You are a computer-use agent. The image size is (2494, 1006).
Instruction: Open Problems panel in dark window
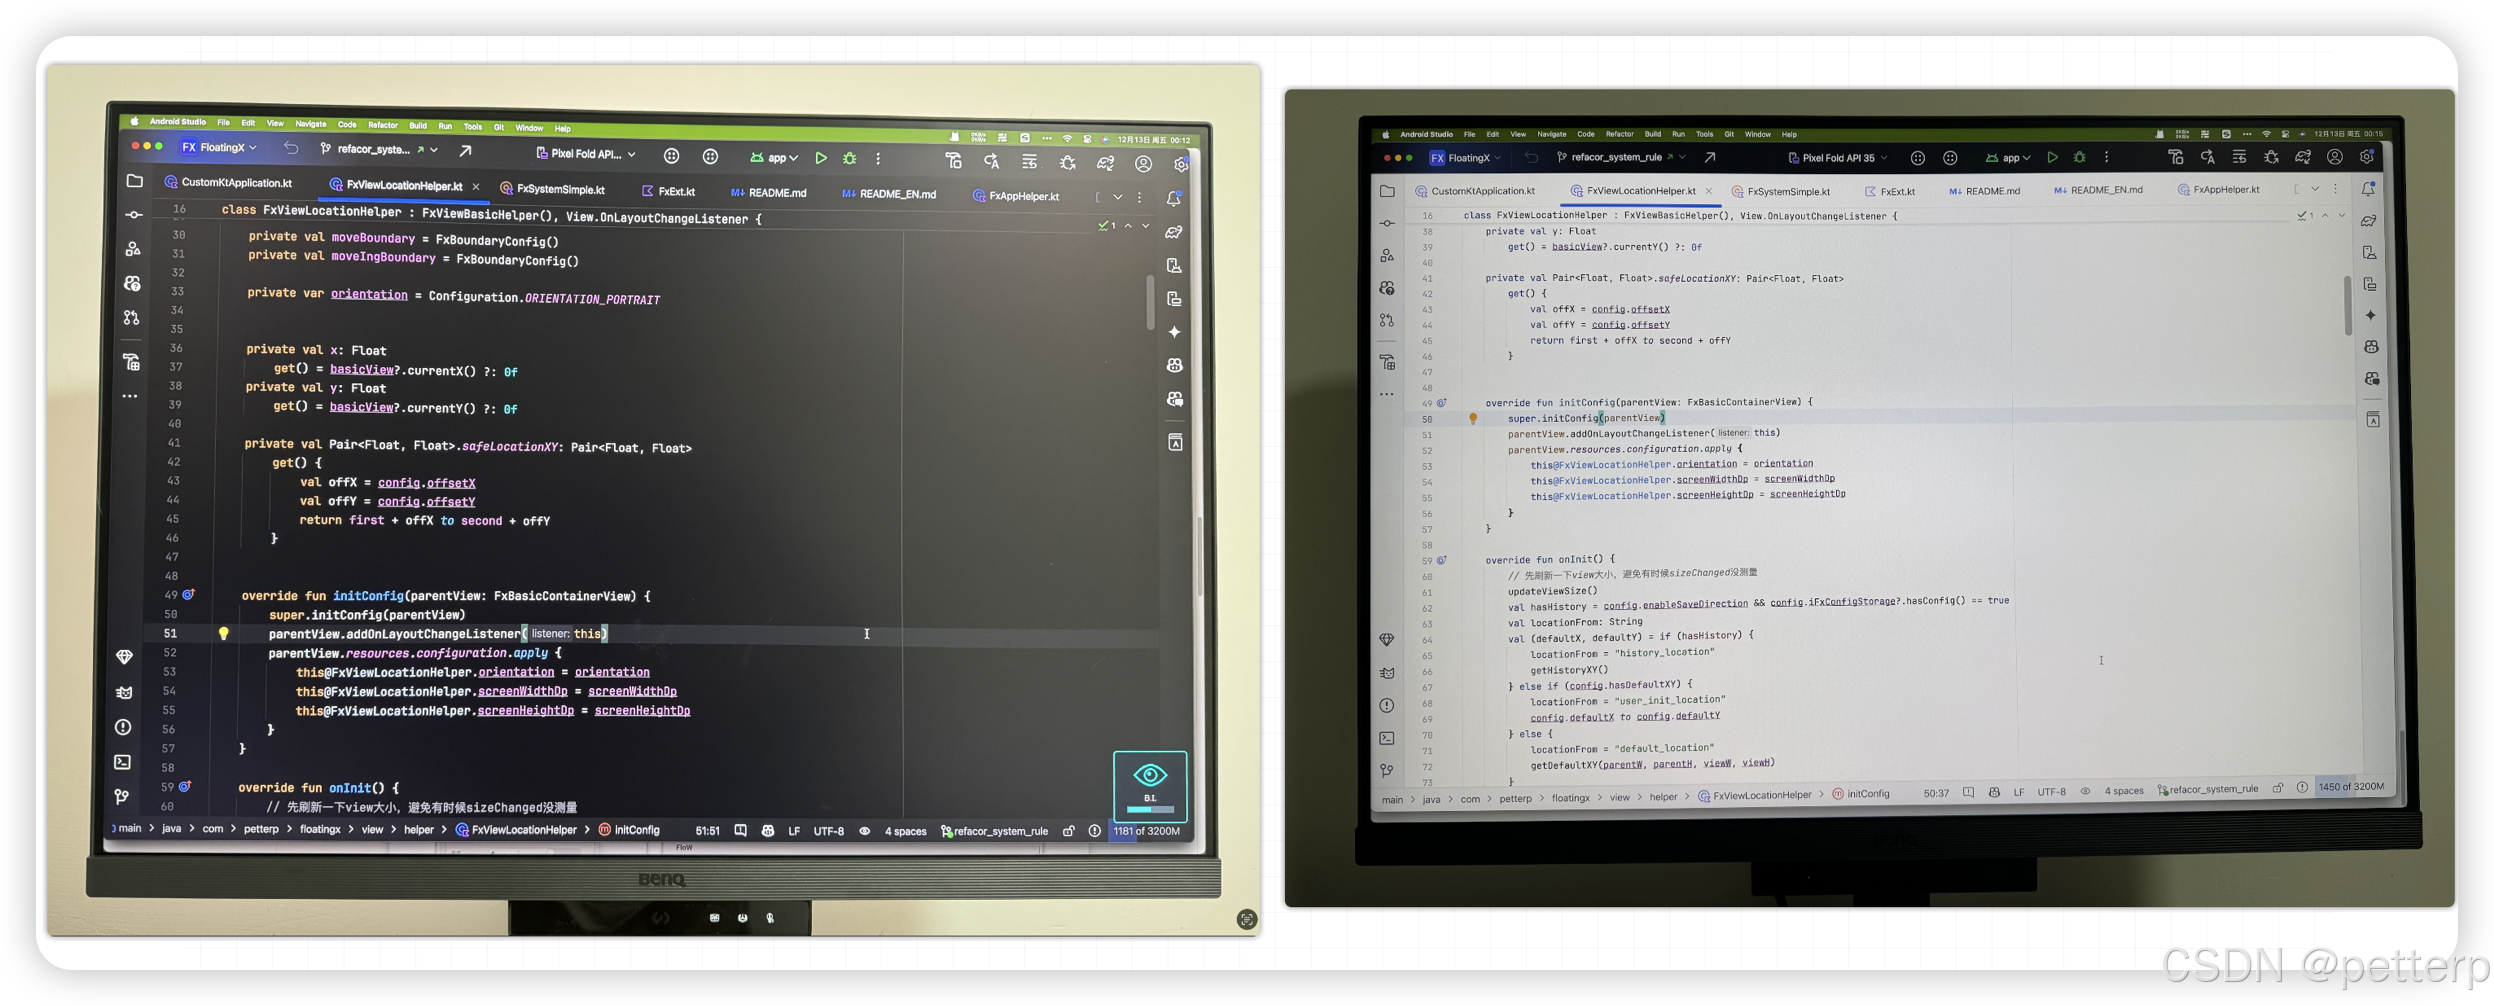123,727
